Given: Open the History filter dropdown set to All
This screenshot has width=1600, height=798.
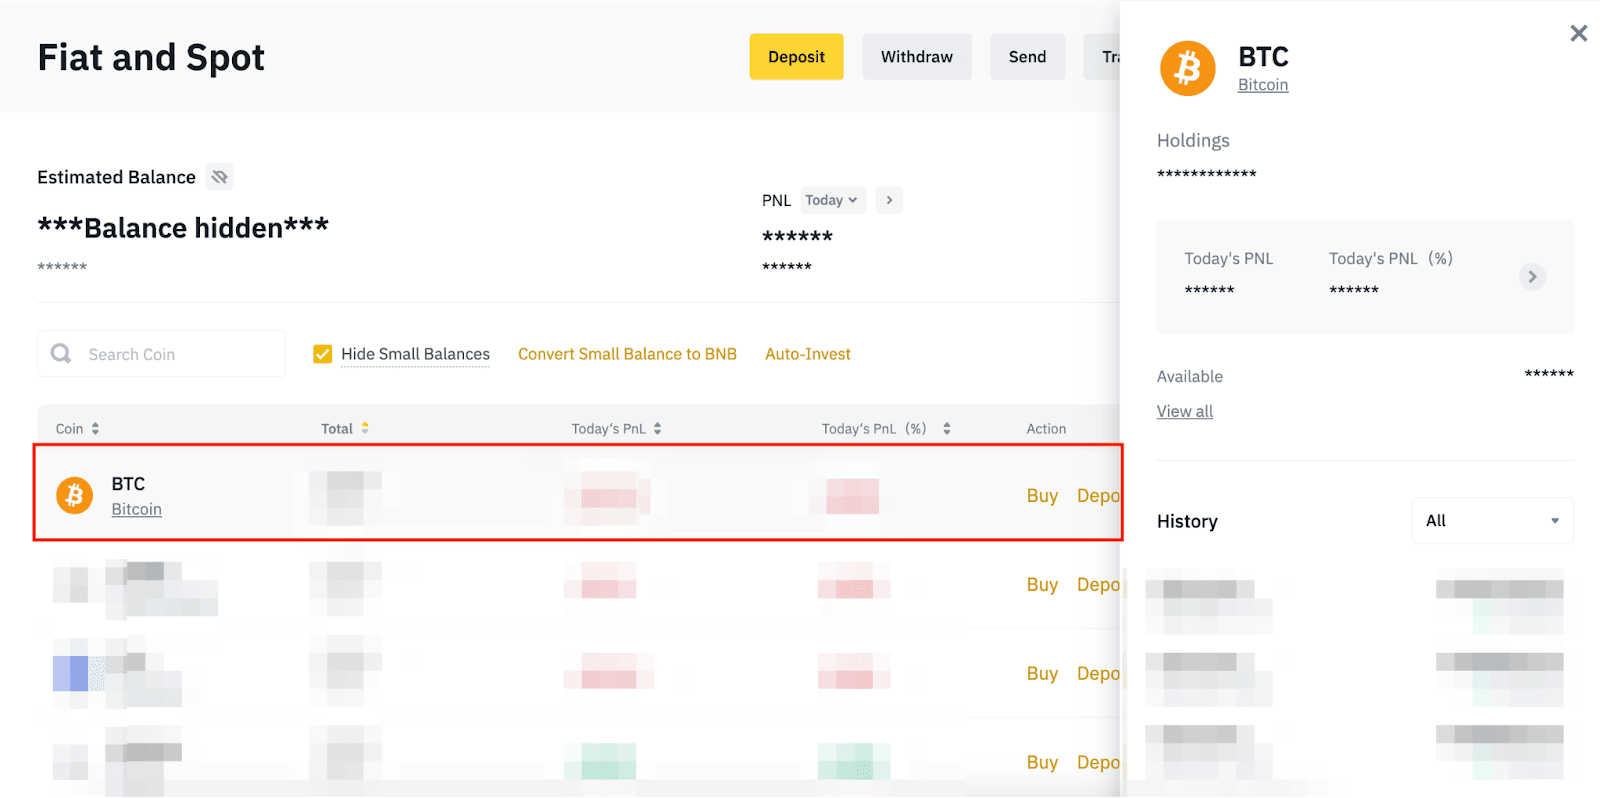Looking at the screenshot, I should [1491, 521].
